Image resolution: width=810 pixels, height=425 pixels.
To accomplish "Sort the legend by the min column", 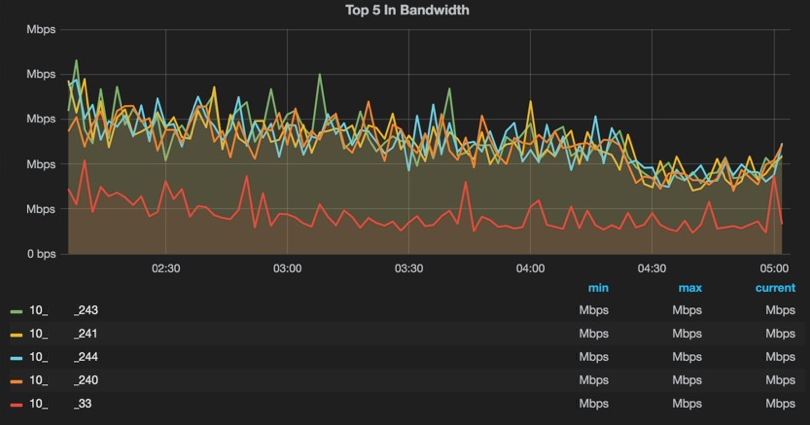I will pos(598,288).
